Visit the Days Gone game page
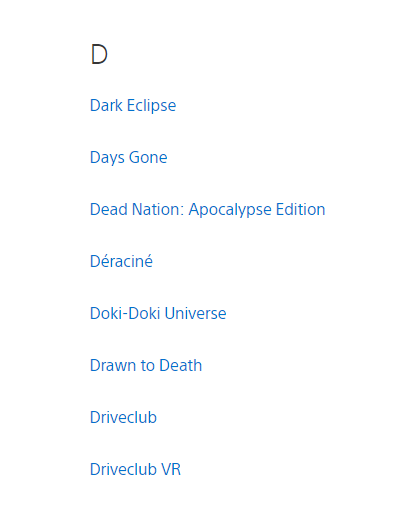Screen dimensions: 413x508 (128, 158)
